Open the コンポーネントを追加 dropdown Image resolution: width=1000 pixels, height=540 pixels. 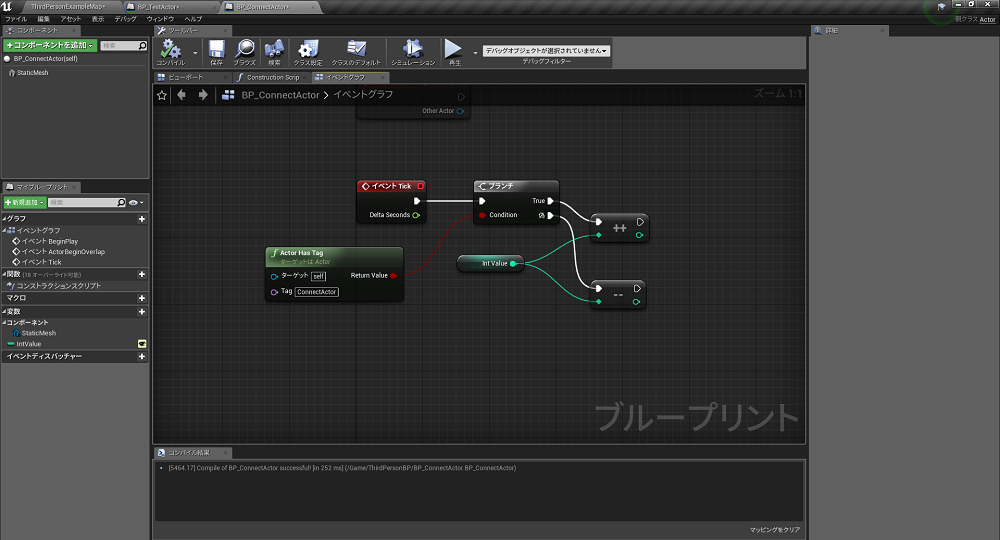(50, 45)
